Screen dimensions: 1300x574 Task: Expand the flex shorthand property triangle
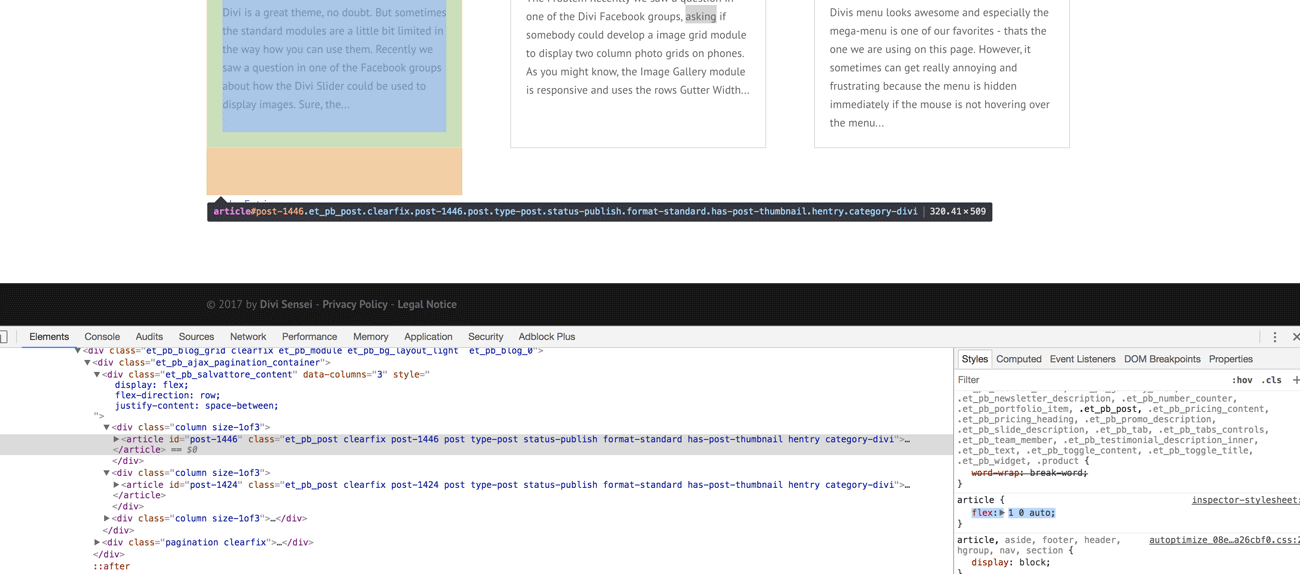(1002, 513)
